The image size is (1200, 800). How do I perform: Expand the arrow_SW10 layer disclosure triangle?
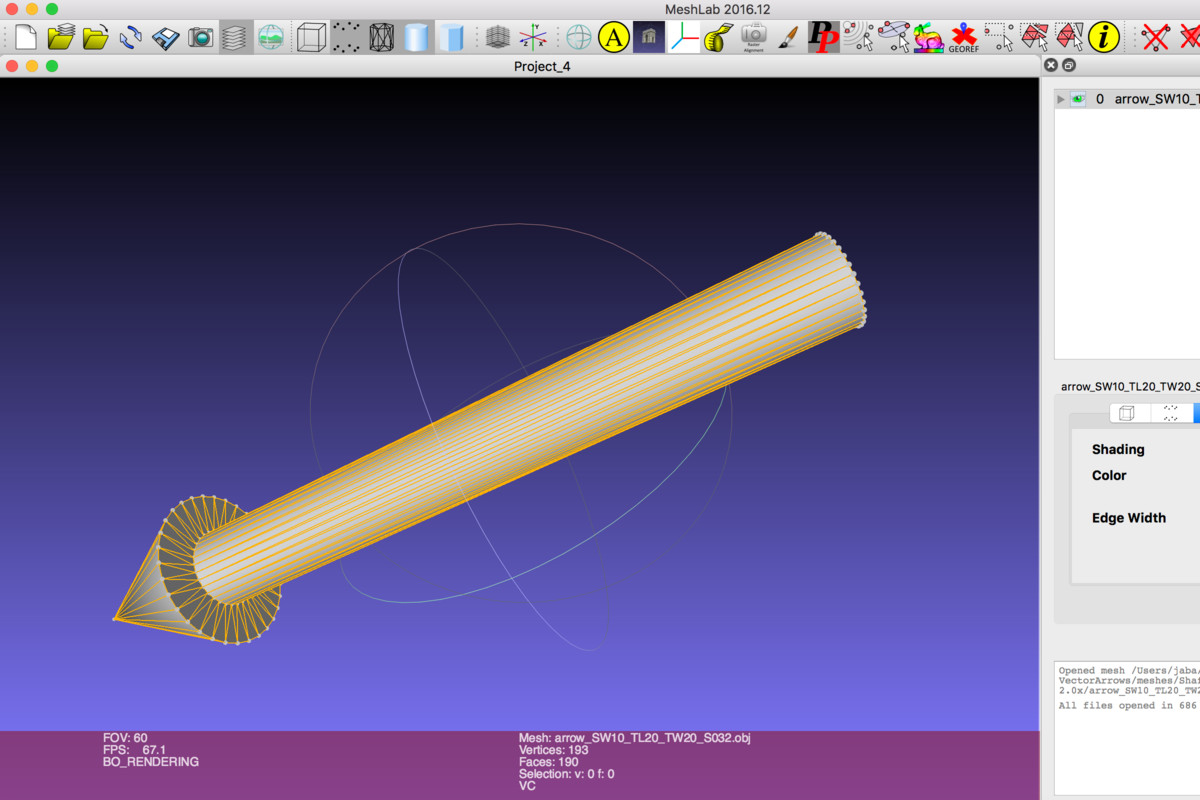pyautogui.click(x=1061, y=99)
